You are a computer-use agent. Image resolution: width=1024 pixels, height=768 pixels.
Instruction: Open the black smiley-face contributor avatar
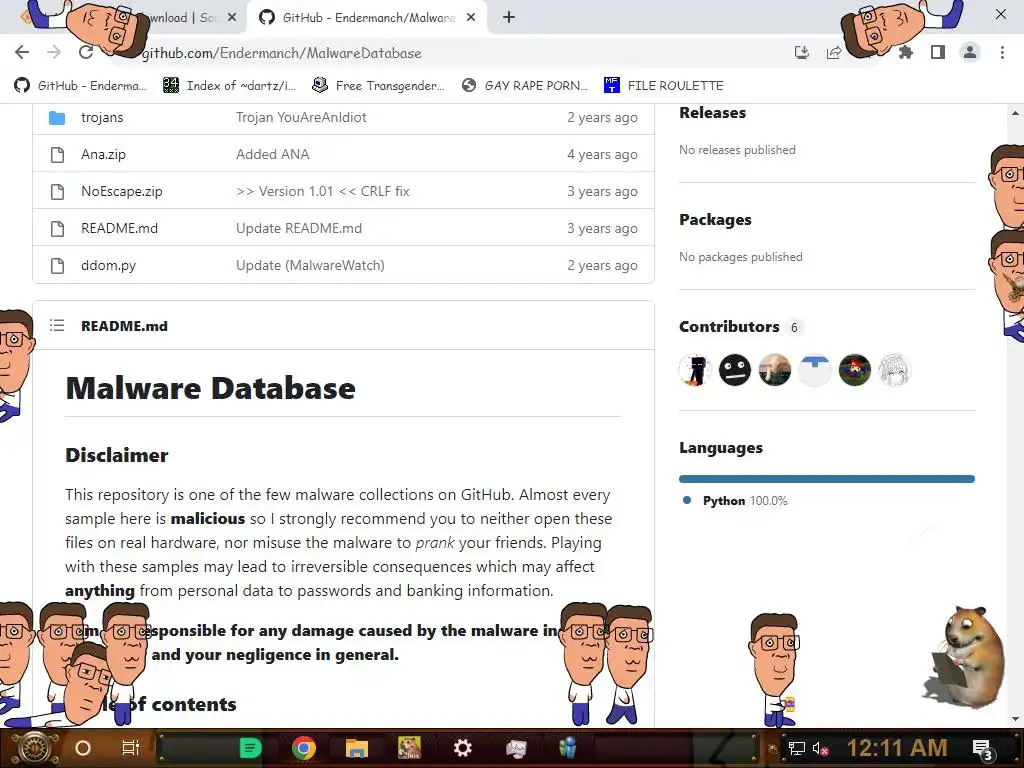(x=735, y=370)
